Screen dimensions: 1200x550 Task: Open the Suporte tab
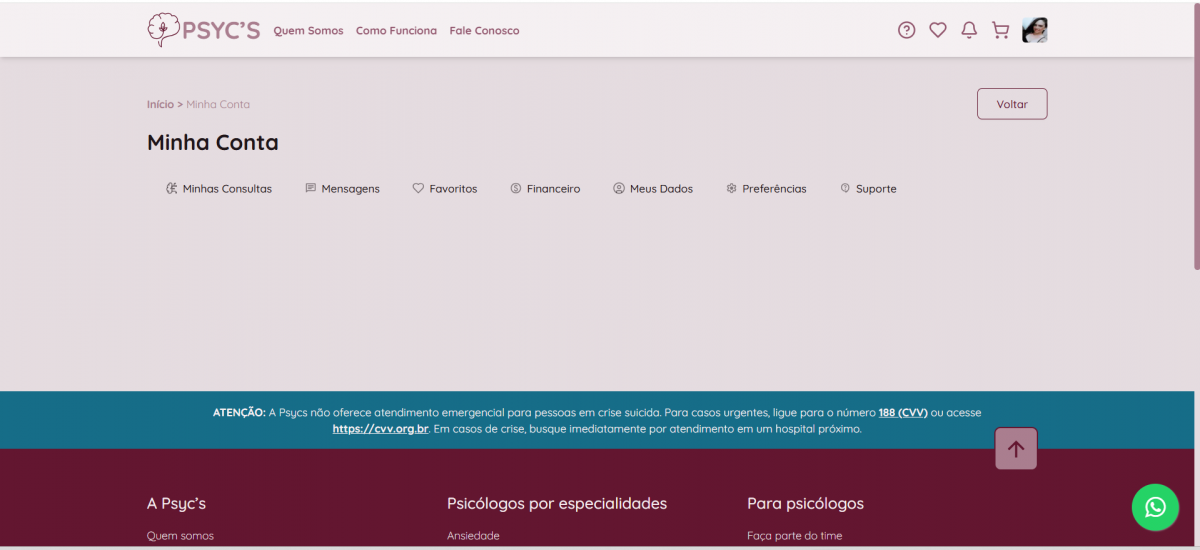(x=868, y=189)
